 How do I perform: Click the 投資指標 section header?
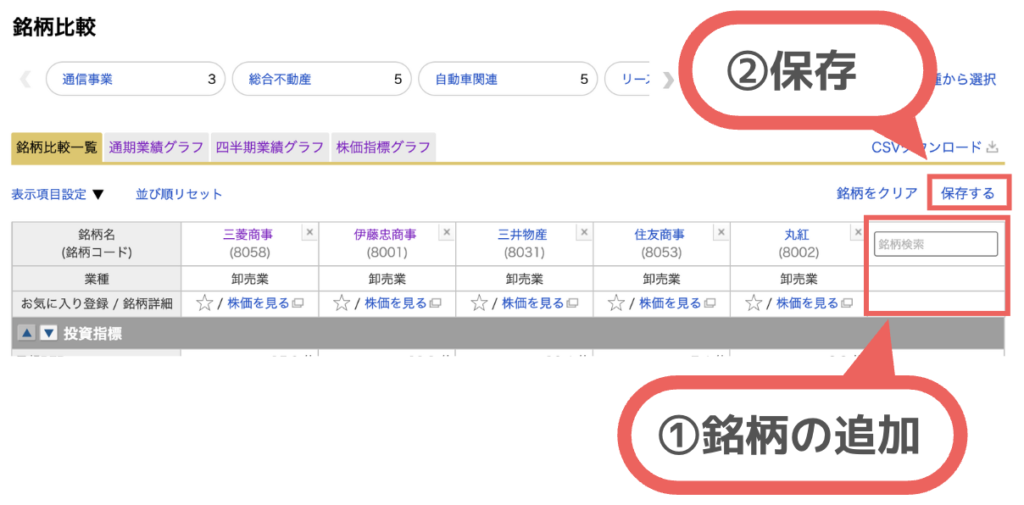[x=507, y=334]
